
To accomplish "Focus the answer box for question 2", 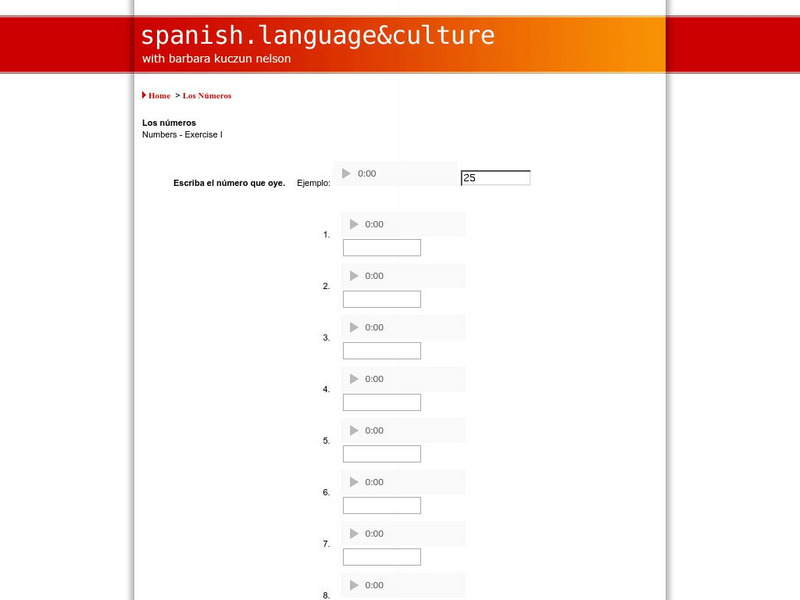I will [x=382, y=299].
